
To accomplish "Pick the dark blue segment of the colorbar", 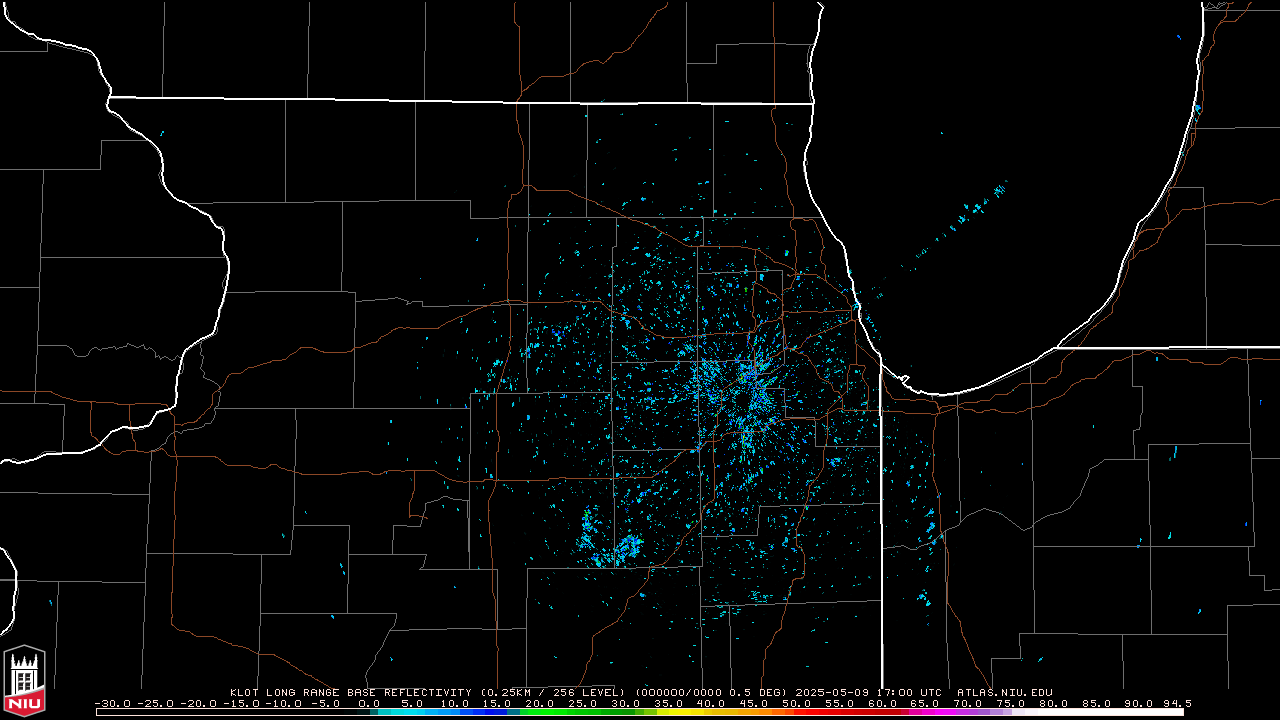I will [483, 712].
